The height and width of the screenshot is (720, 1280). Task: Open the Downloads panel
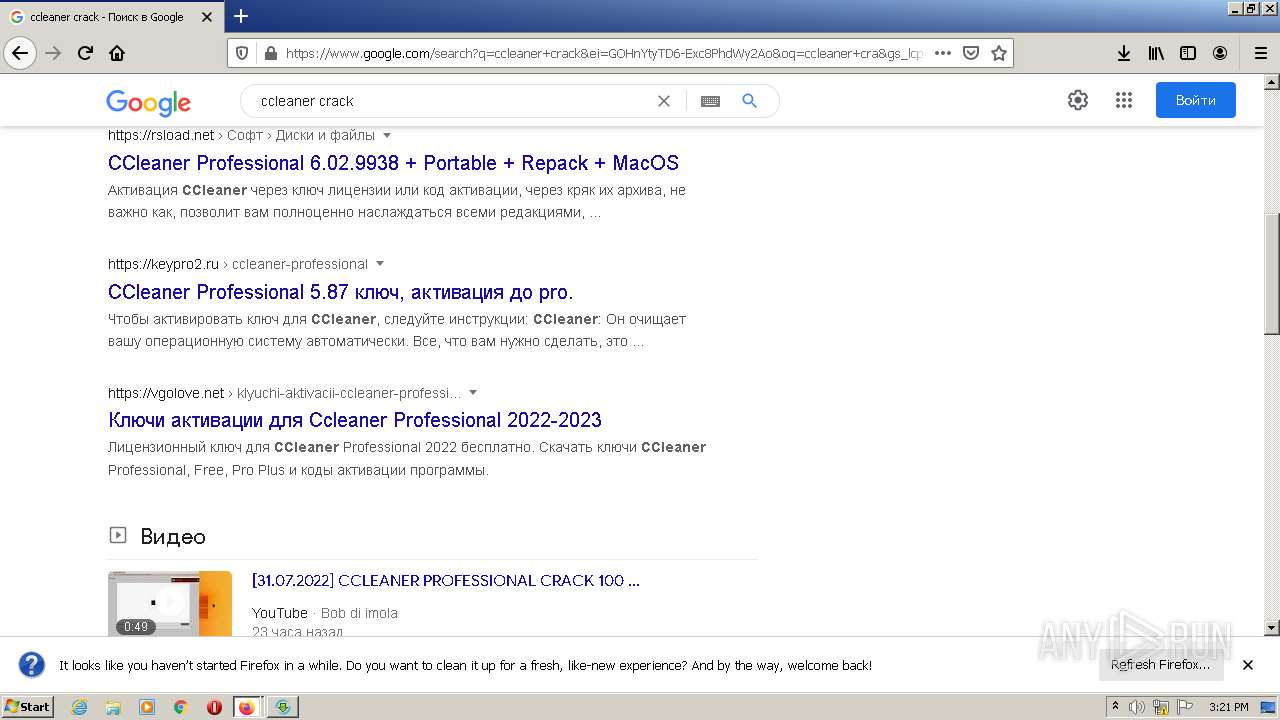pos(1124,53)
